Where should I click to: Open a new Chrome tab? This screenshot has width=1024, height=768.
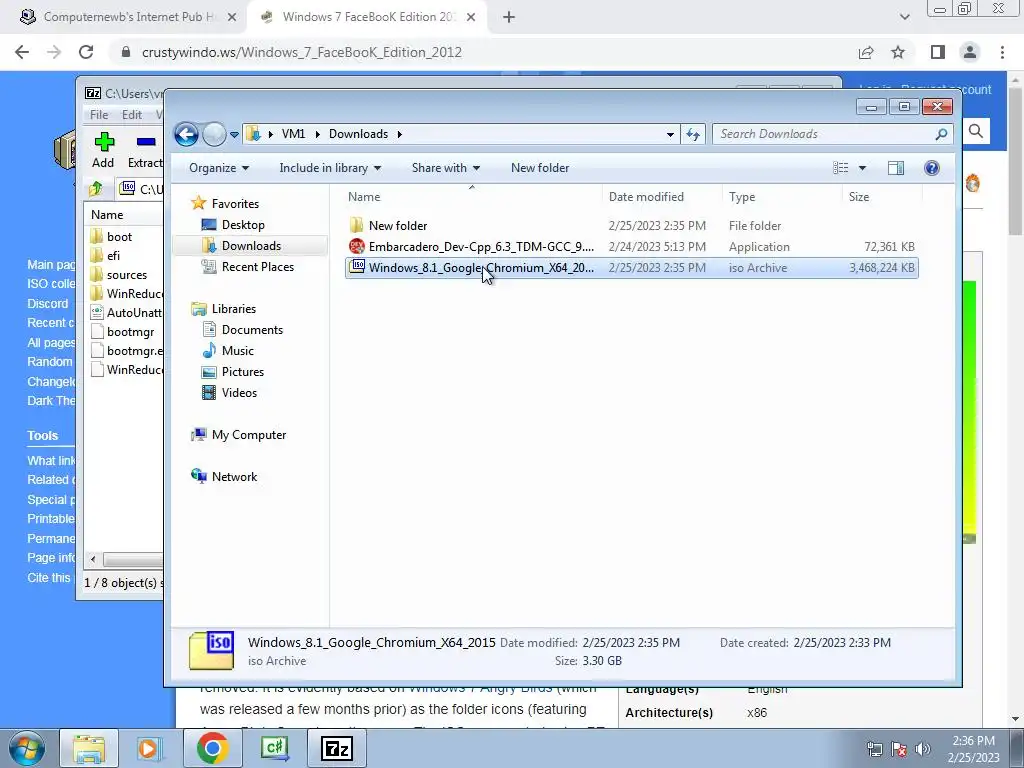(509, 17)
